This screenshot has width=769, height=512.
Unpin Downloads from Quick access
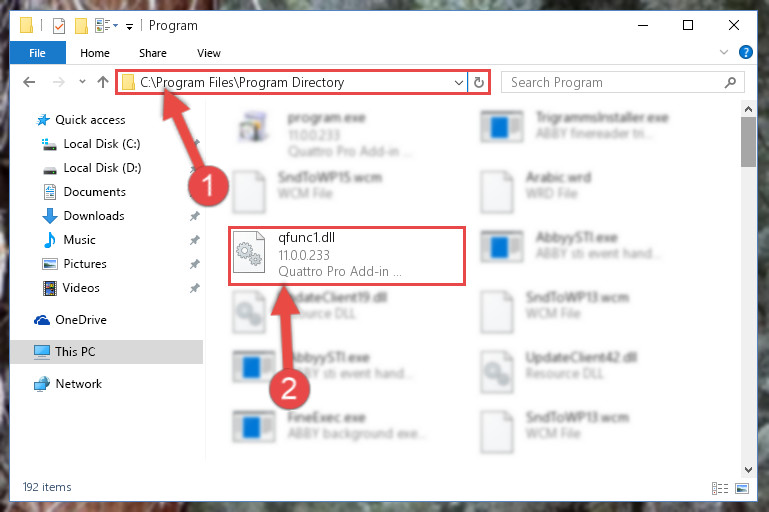pyautogui.click(x=195, y=216)
